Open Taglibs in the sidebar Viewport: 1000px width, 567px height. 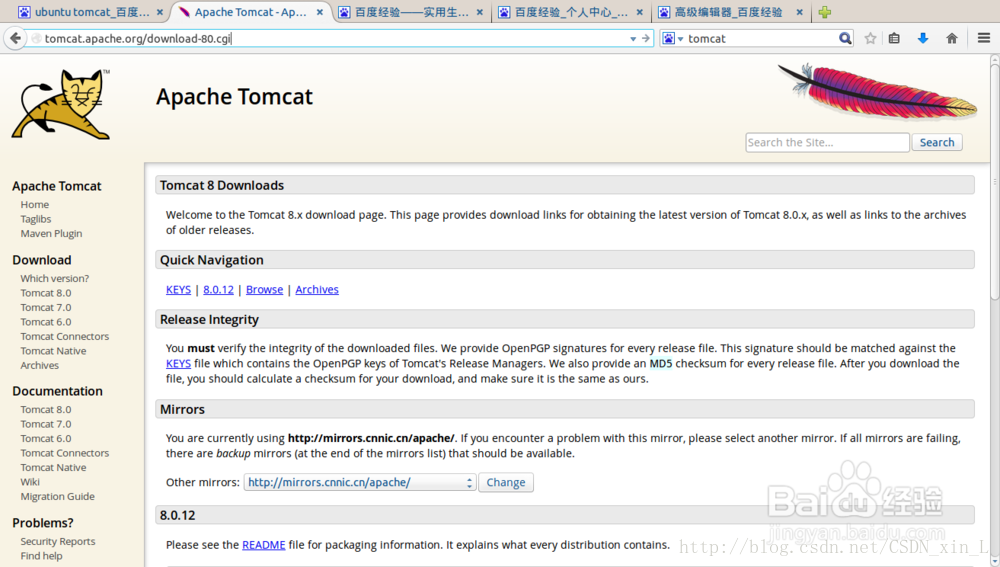[36, 219]
